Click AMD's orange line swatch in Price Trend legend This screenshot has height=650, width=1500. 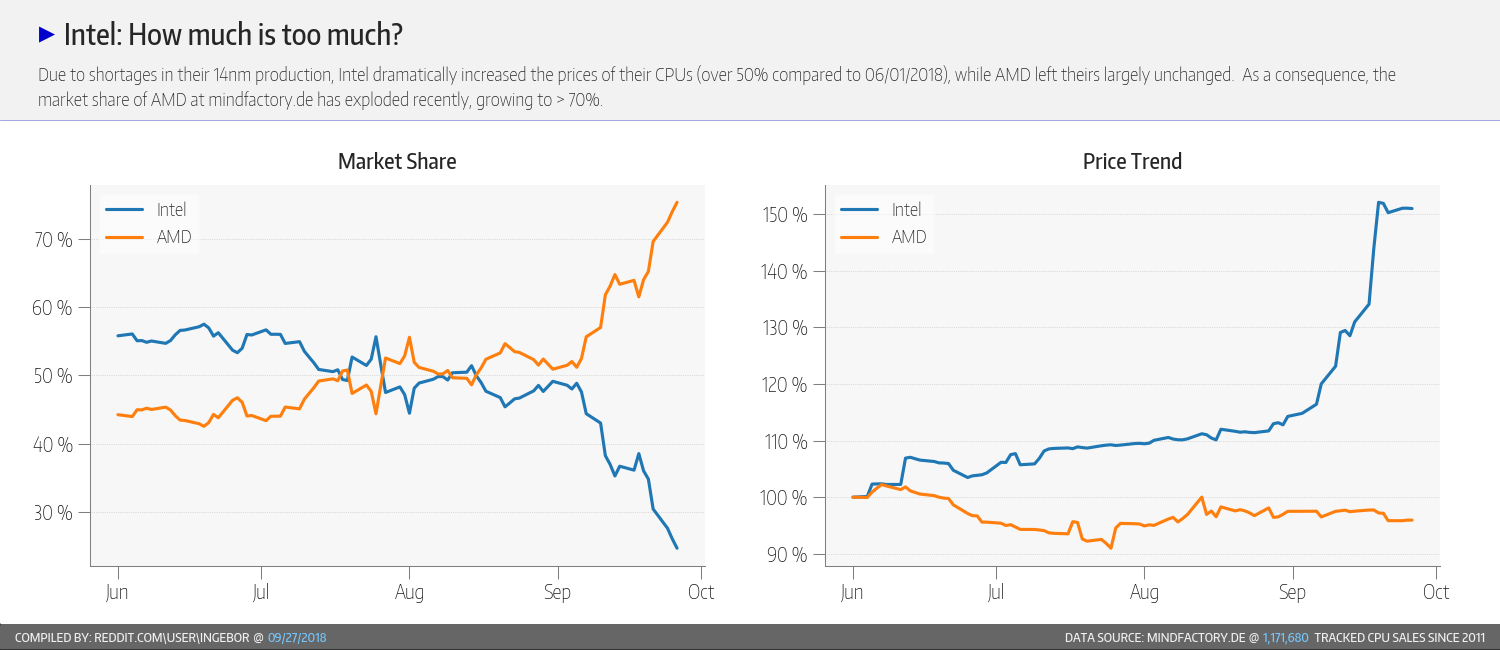(860, 237)
